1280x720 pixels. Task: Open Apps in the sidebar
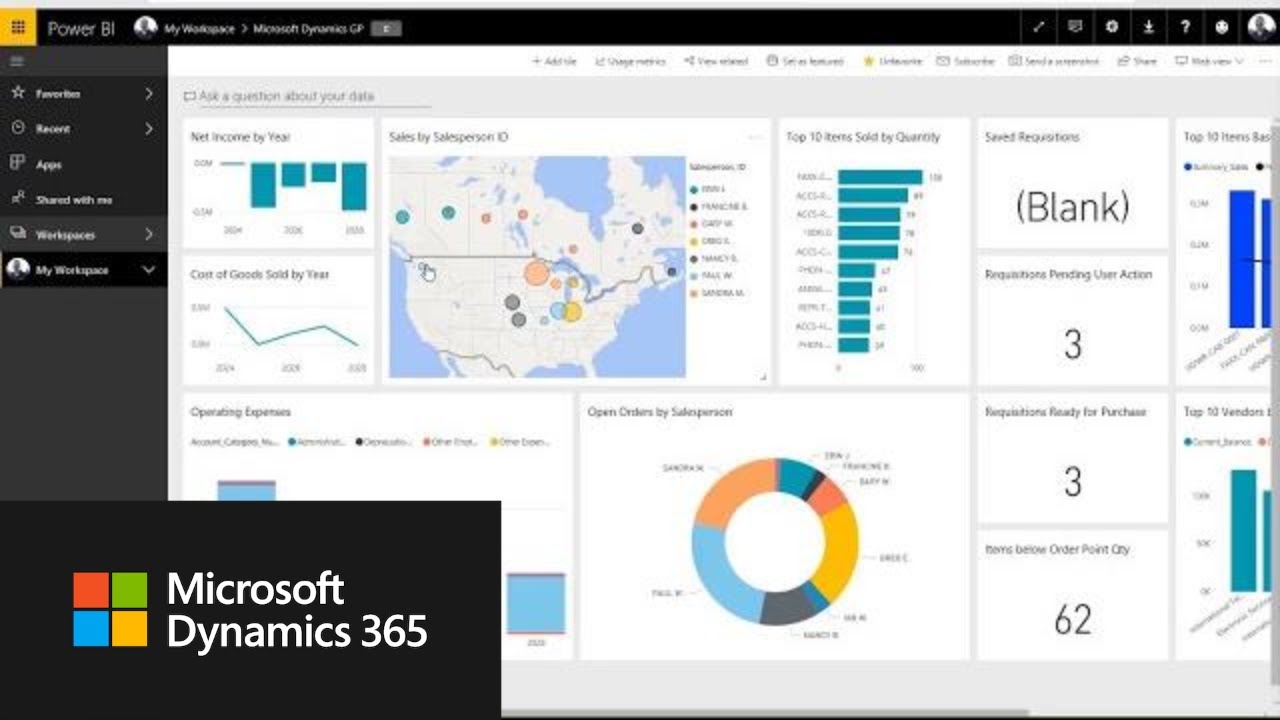click(48, 165)
